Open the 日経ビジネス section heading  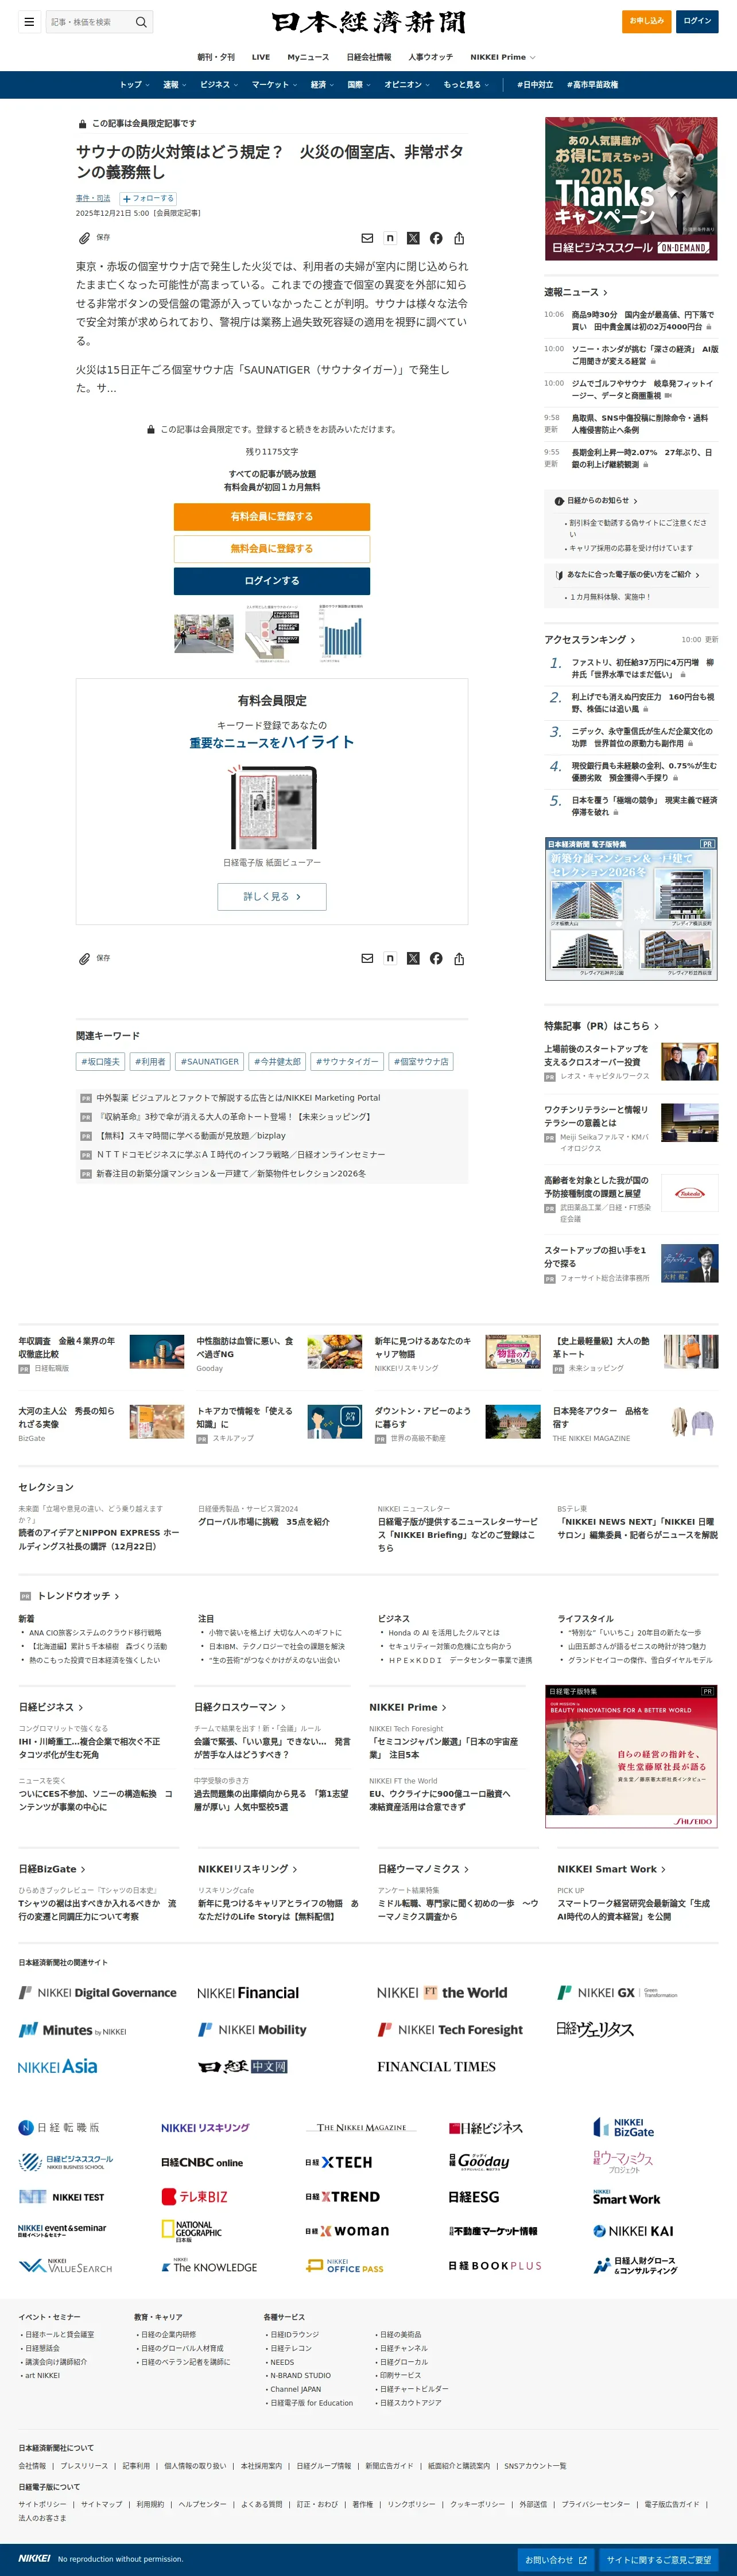point(51,1707)
